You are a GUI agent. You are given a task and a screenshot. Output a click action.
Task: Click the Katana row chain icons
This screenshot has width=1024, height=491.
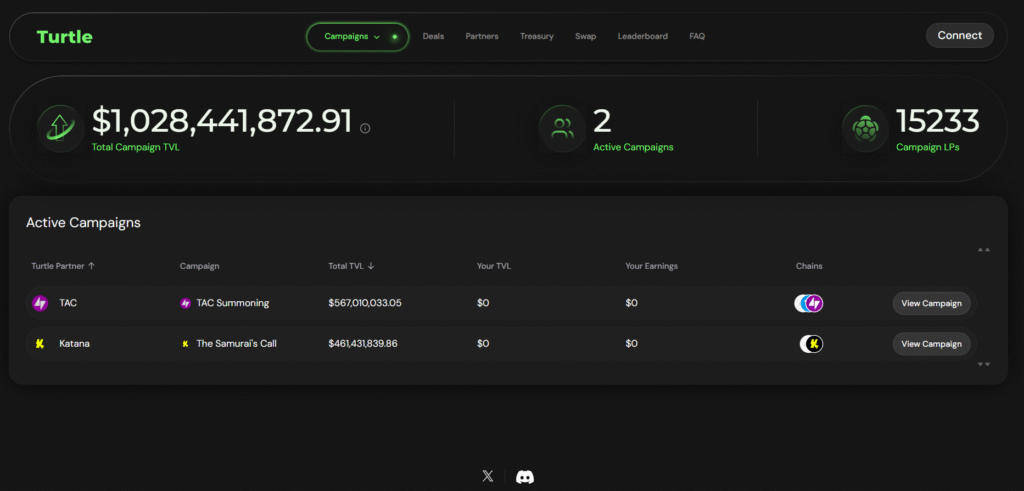tap(811, 343)
